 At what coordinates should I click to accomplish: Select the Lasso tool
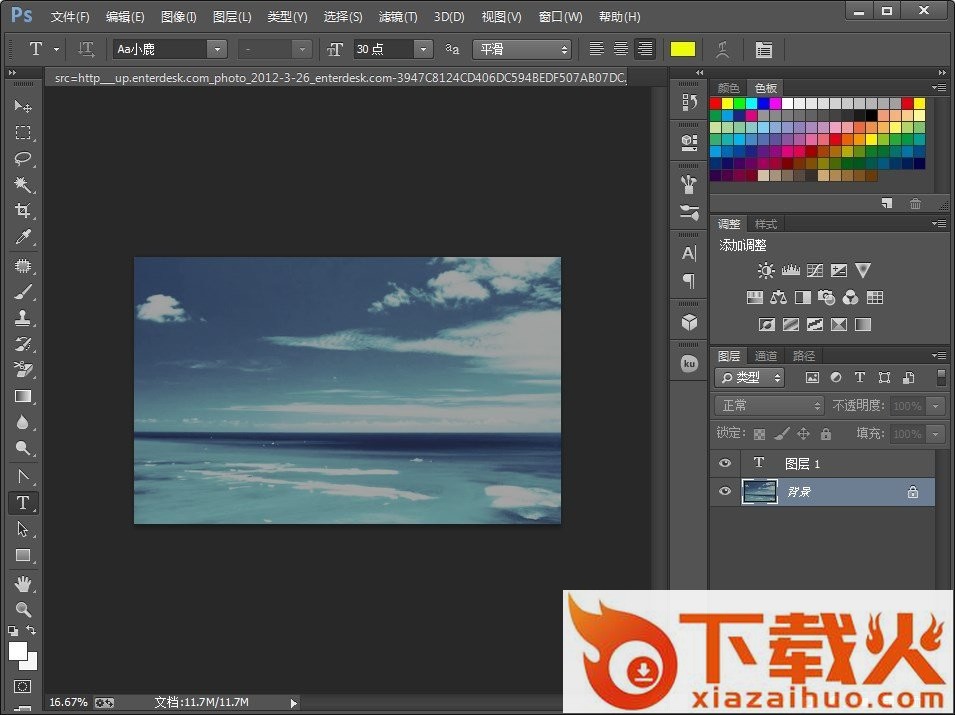tap(23, 159)
